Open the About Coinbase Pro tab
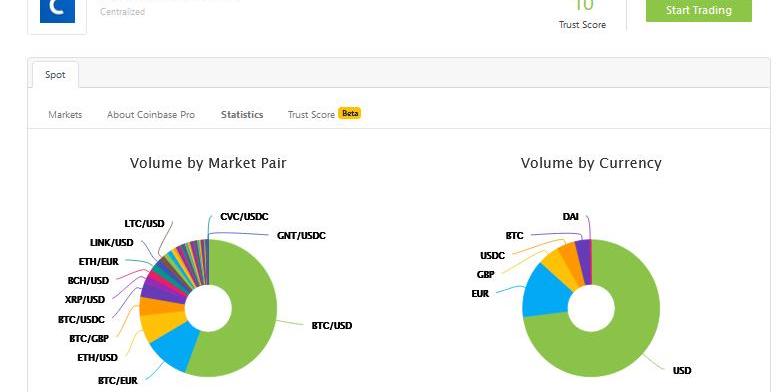The width and height of the screenshot is (777, 392). pos(151,114)
